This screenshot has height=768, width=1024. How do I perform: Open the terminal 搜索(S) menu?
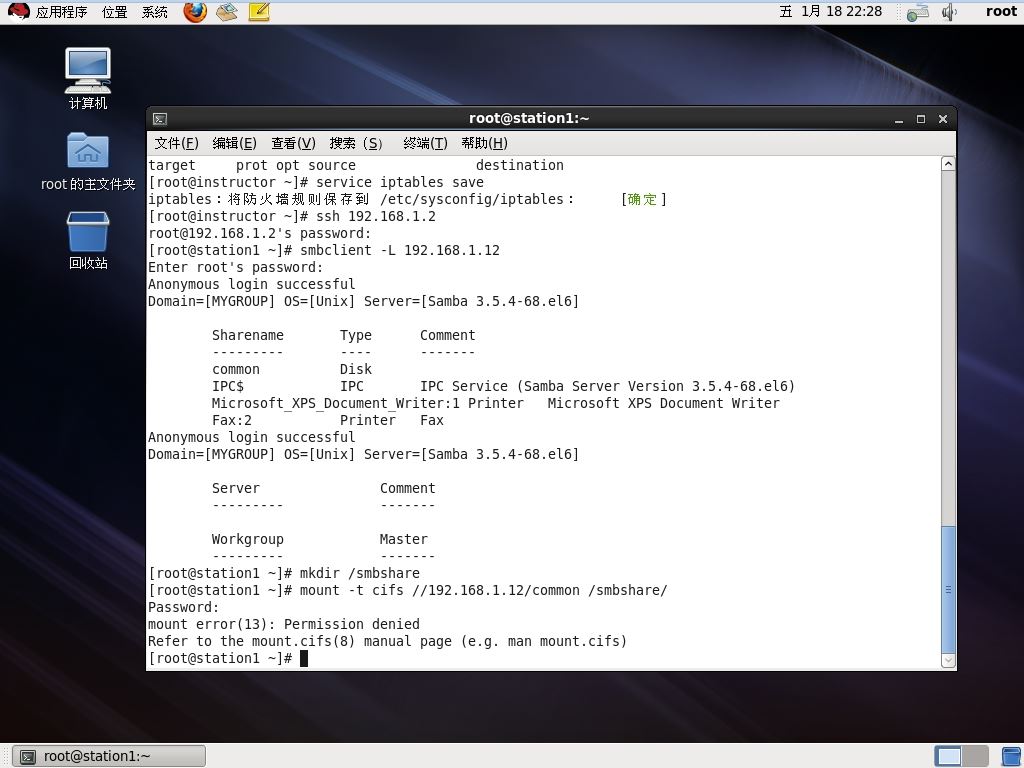point(356,143)
